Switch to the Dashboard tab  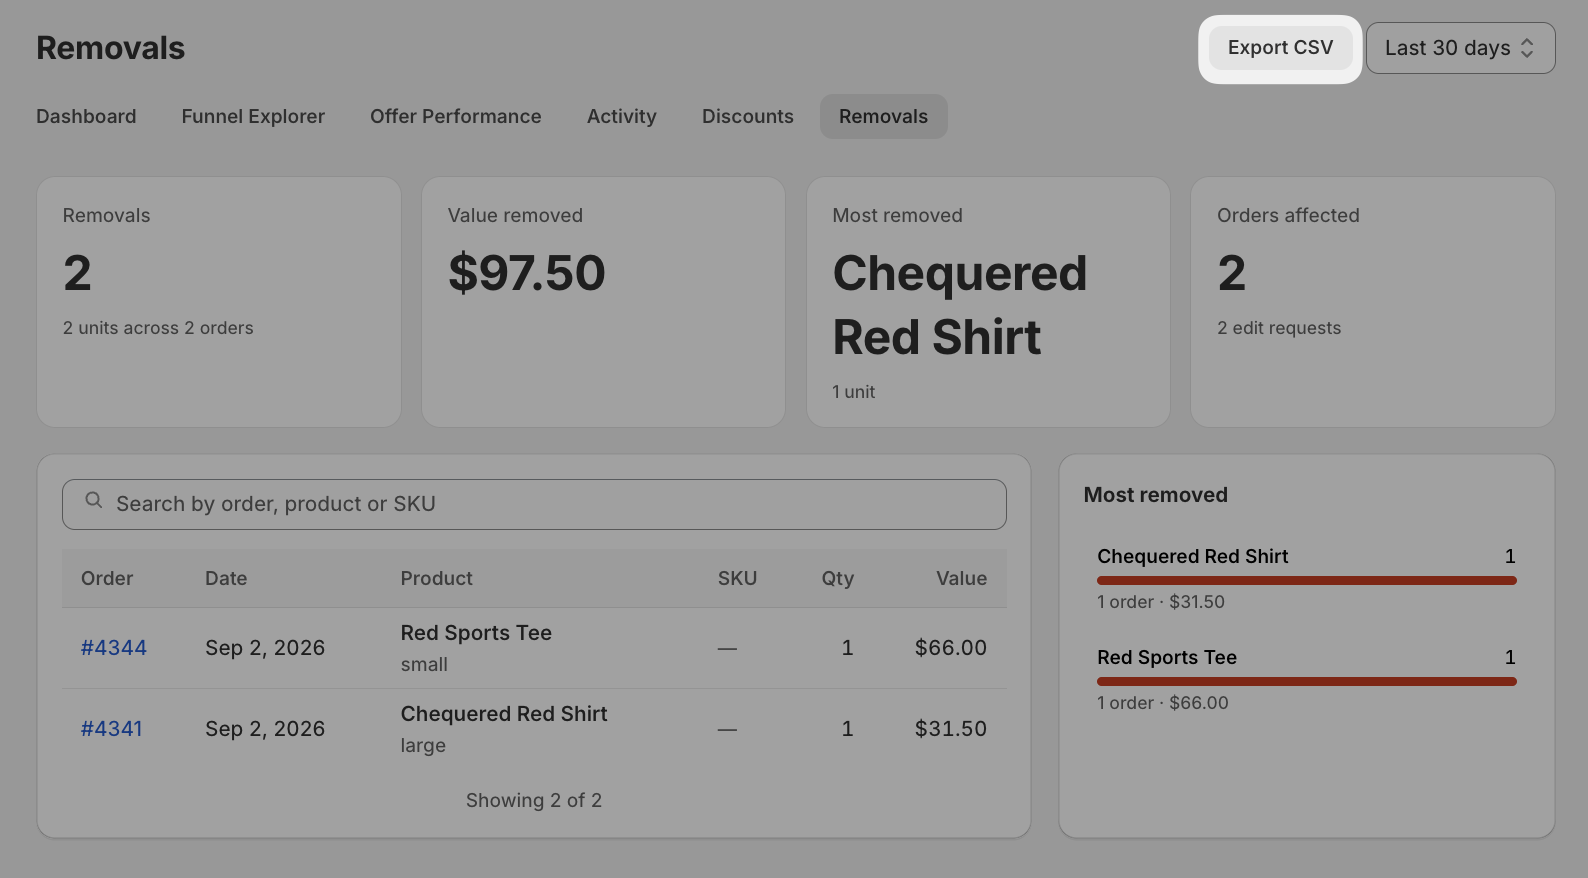pyautogui.click(x=86, y=116)
